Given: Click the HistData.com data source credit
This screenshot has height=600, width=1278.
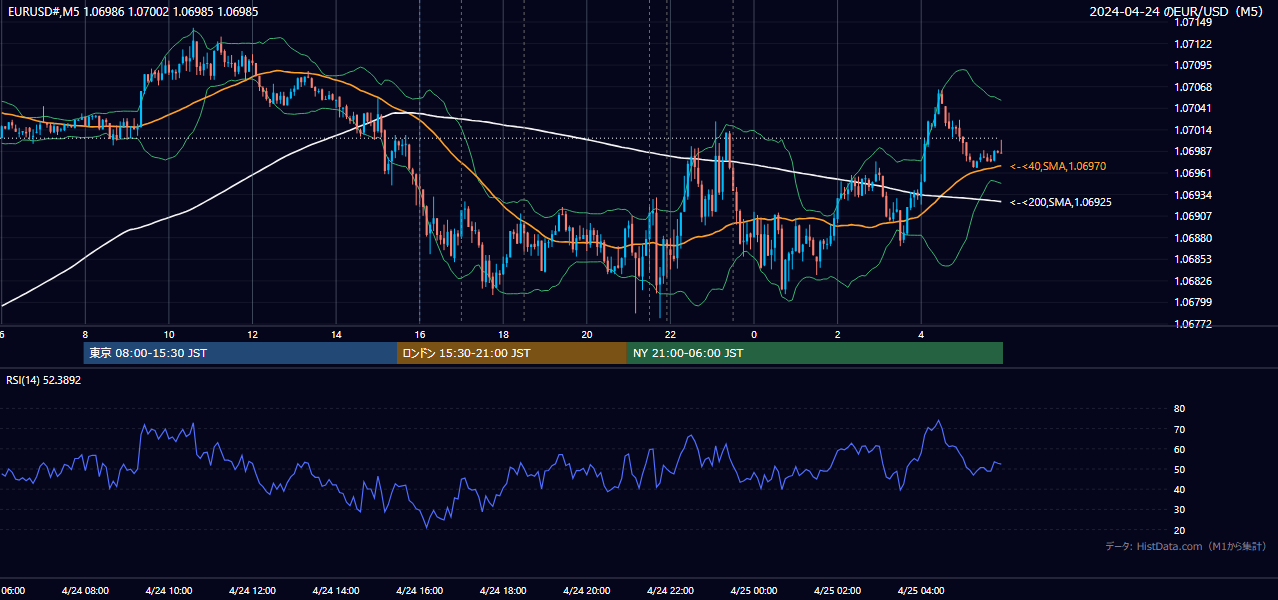Looking at the screenshot, I should [x=1185, y=546].
